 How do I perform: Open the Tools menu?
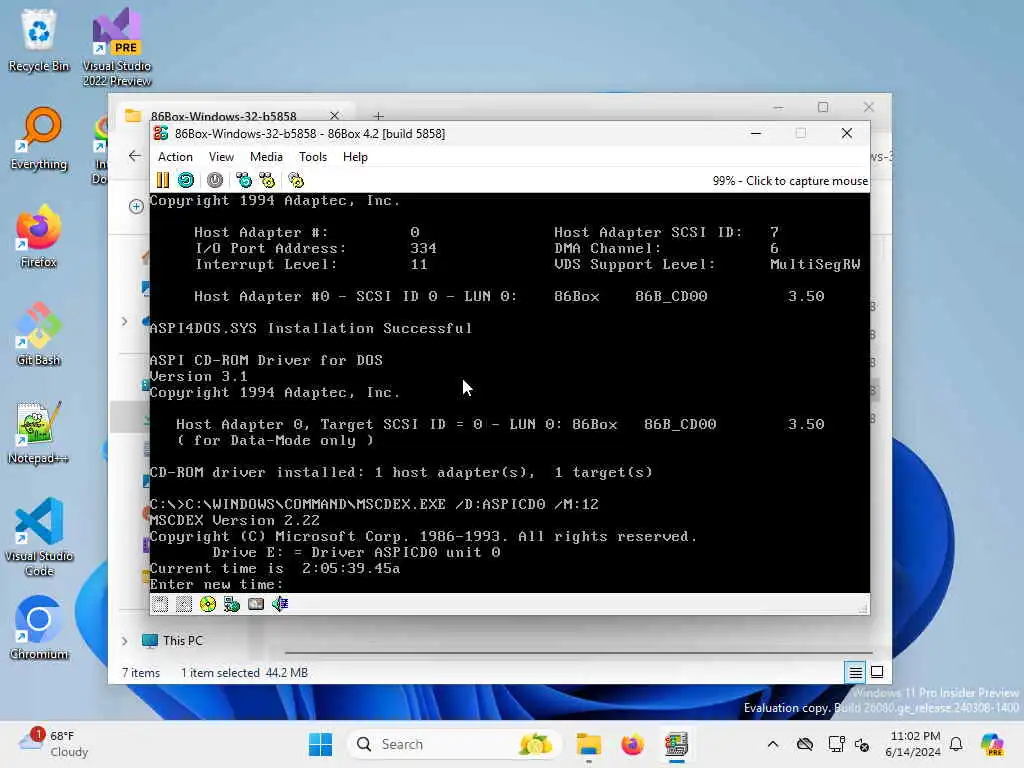tap(313, 157)
